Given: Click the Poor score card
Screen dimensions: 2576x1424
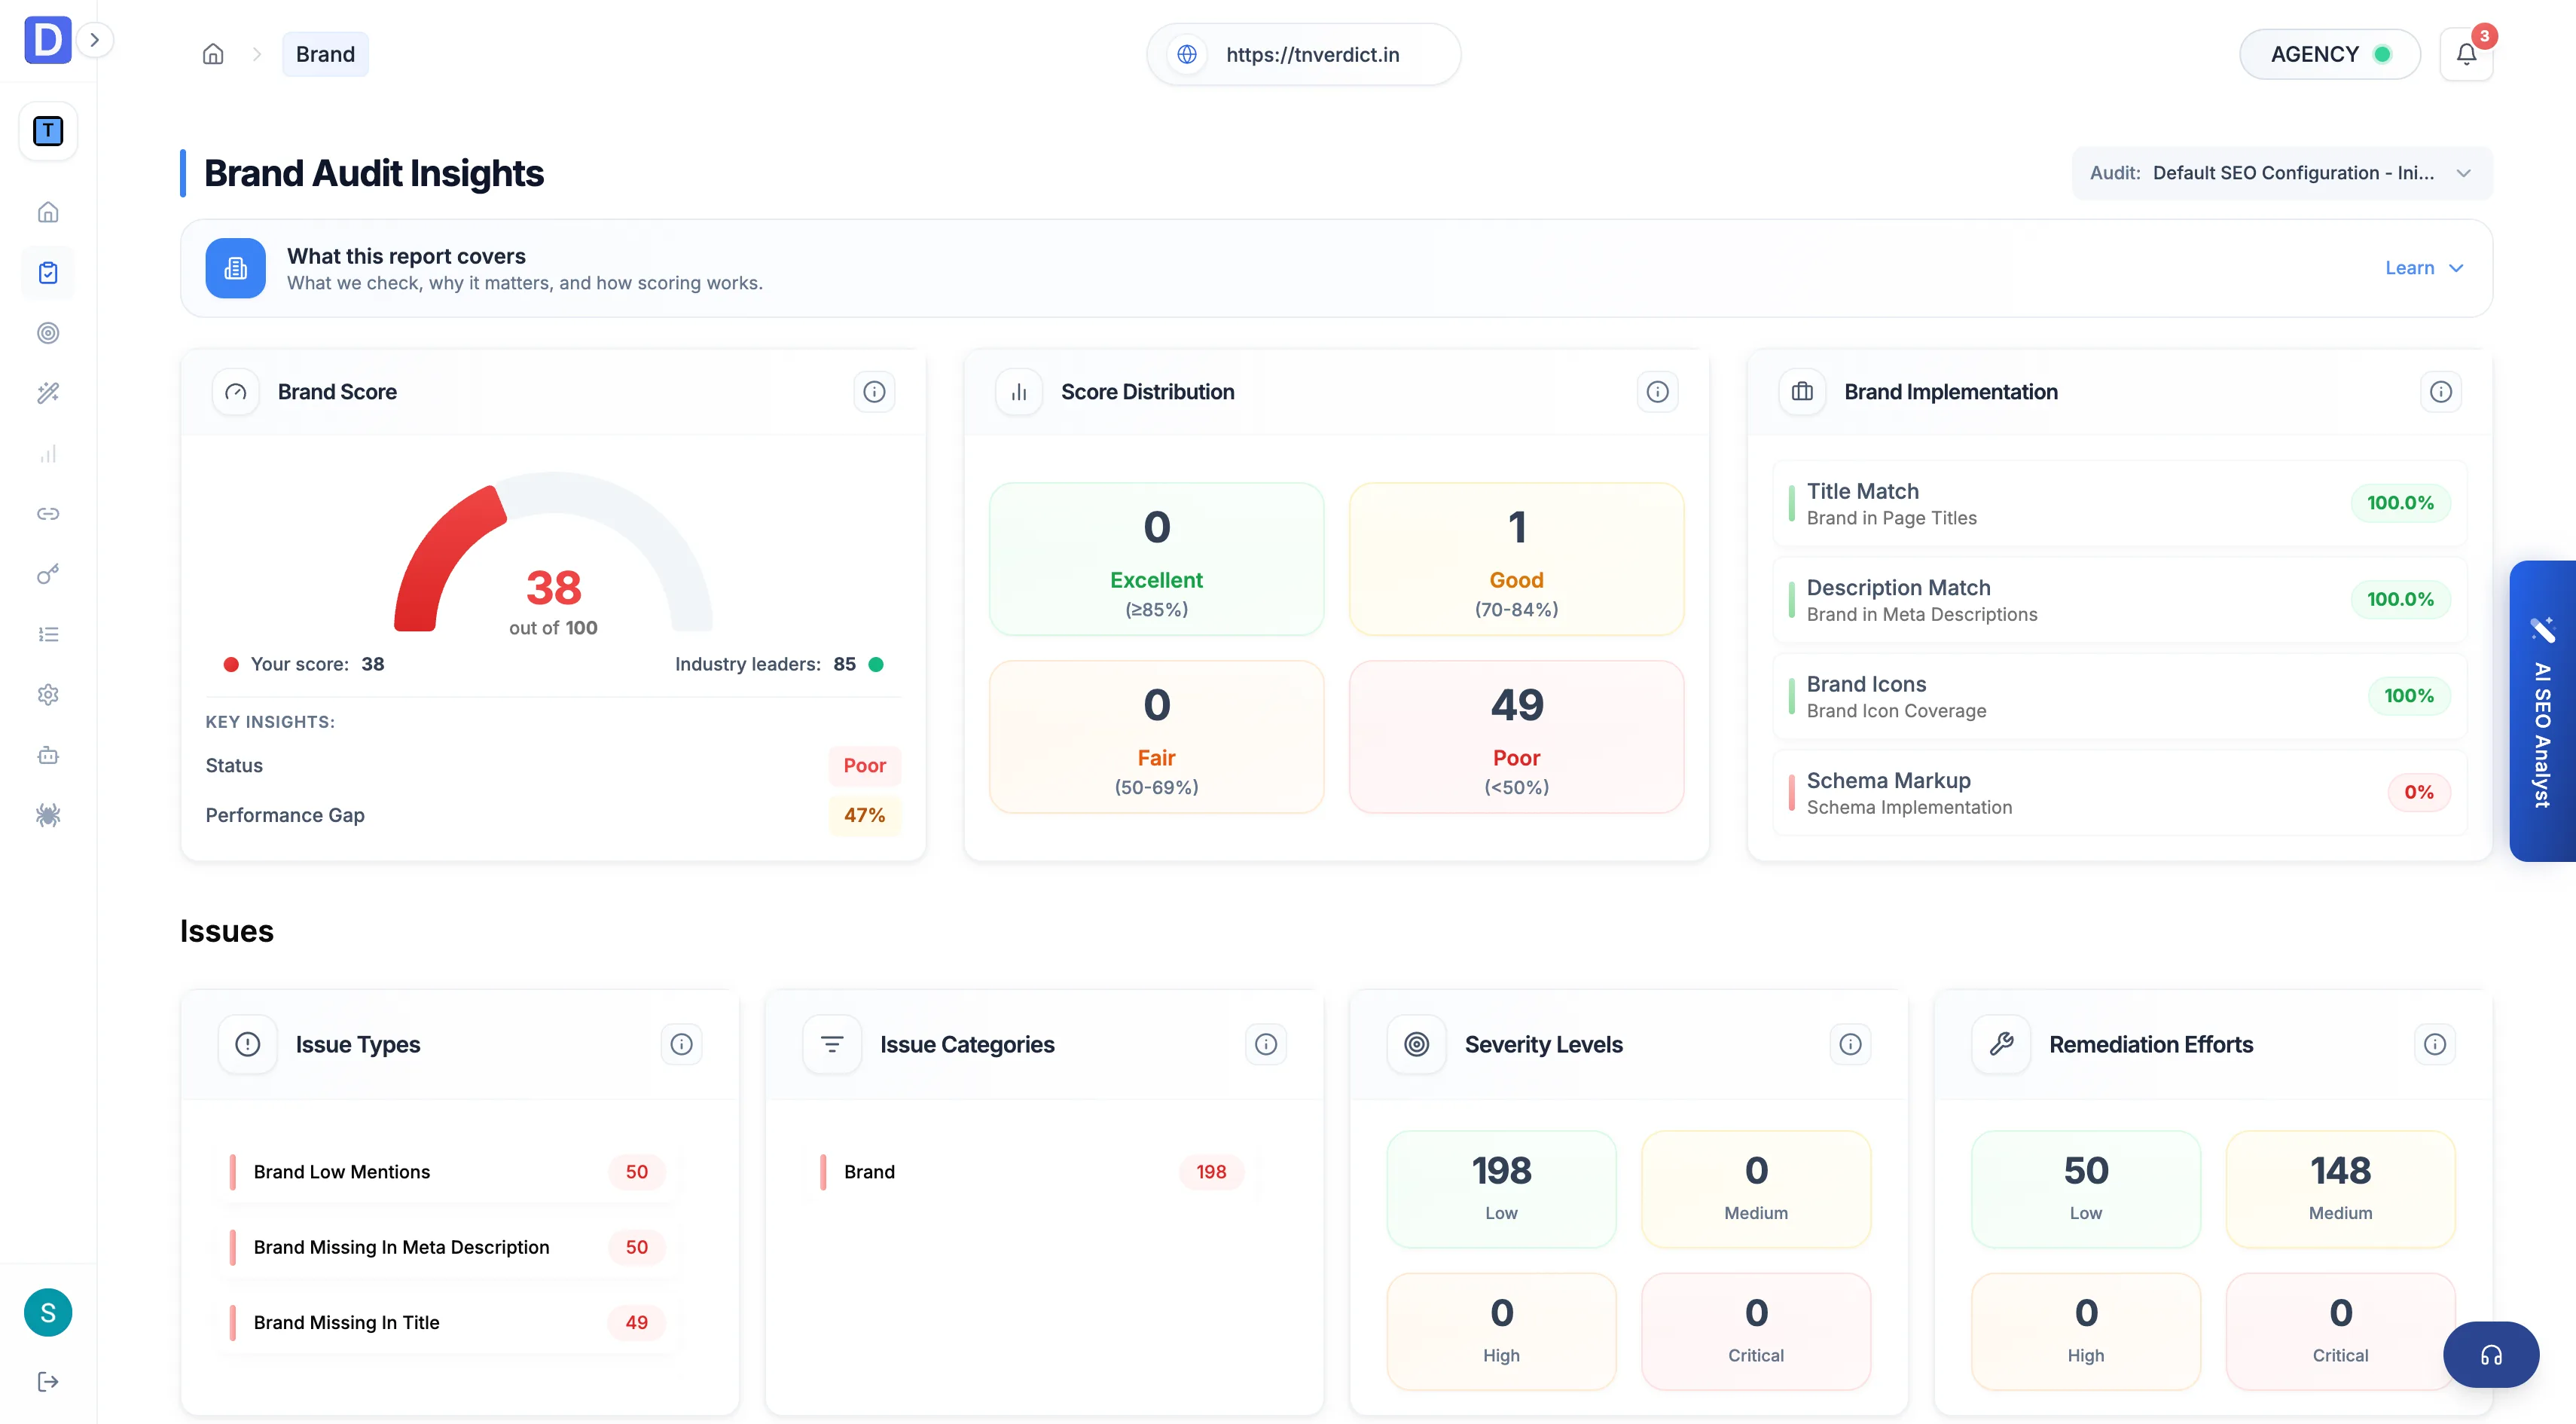Looking at the screenshot, I should click(x=1516, y=737).
